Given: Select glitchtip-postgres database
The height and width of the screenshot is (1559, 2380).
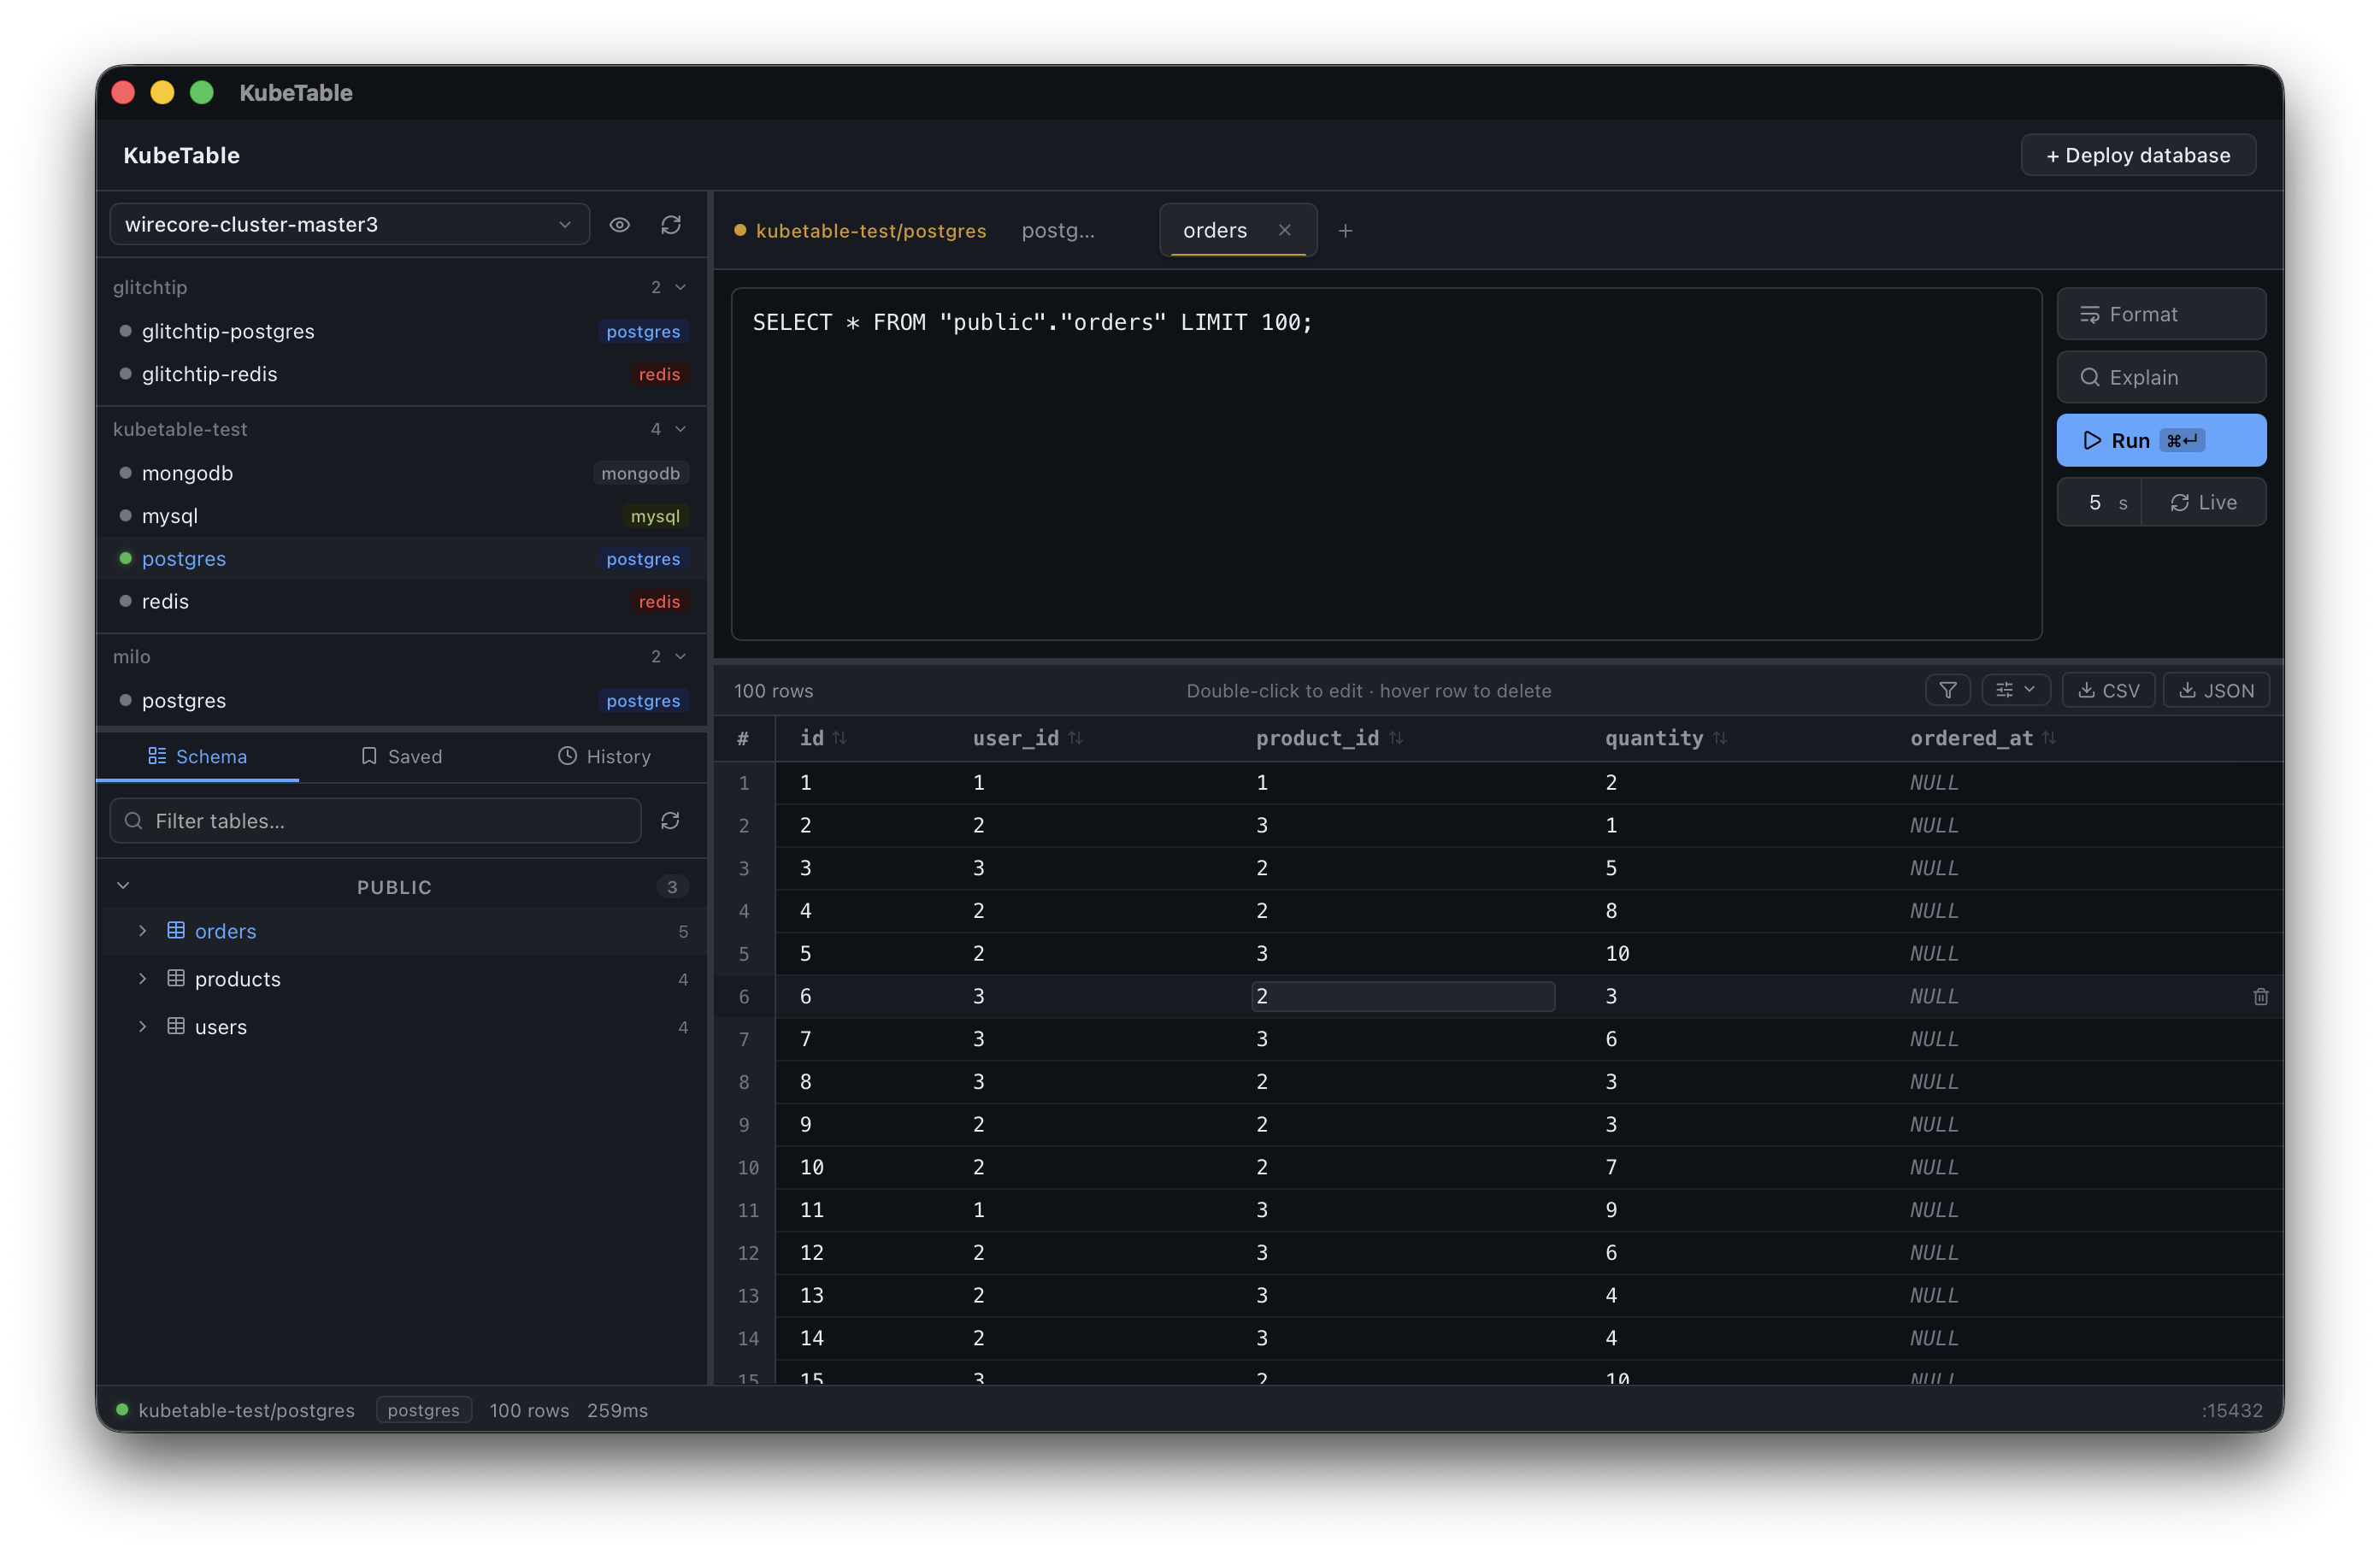Looking at the screenshot, I should 401,331.
